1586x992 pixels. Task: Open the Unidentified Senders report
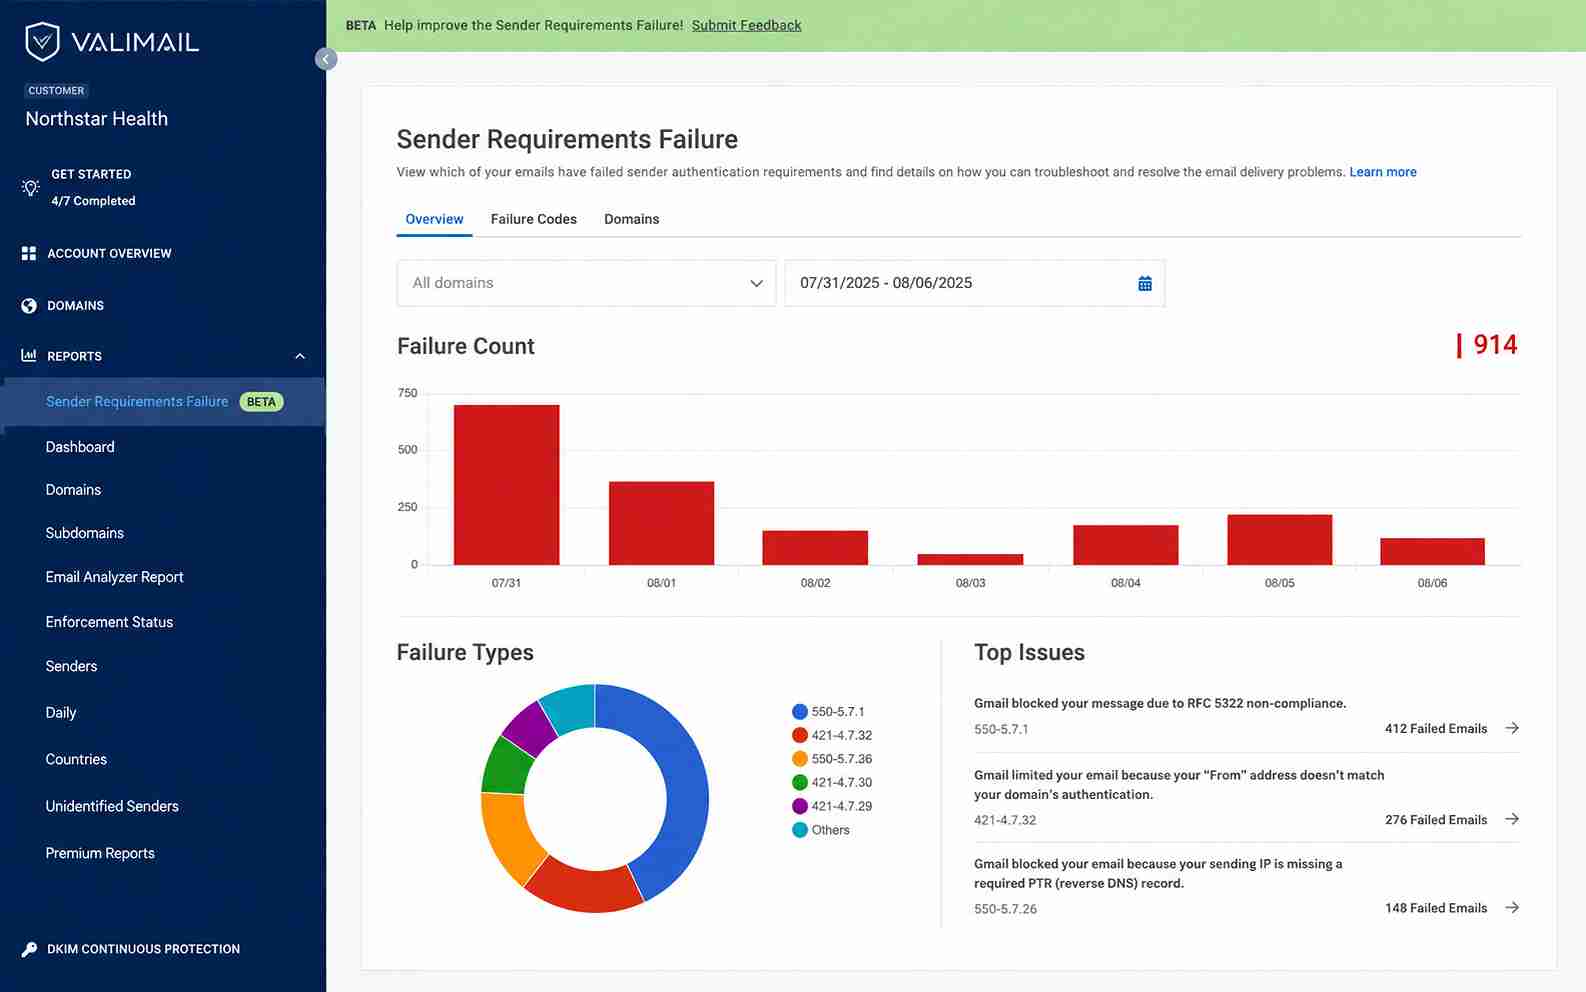point(112,806)
